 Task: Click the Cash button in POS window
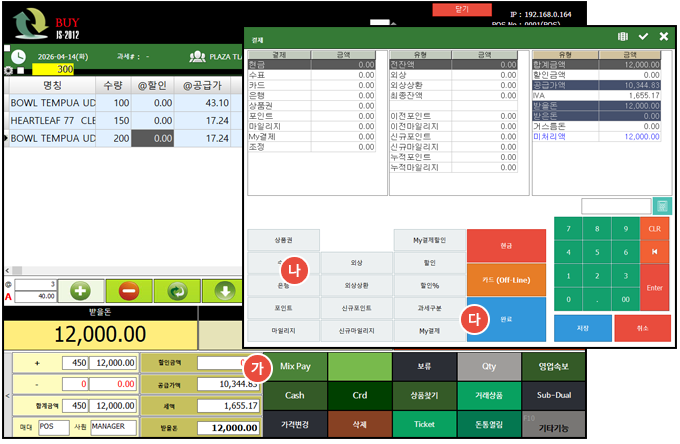295,395
